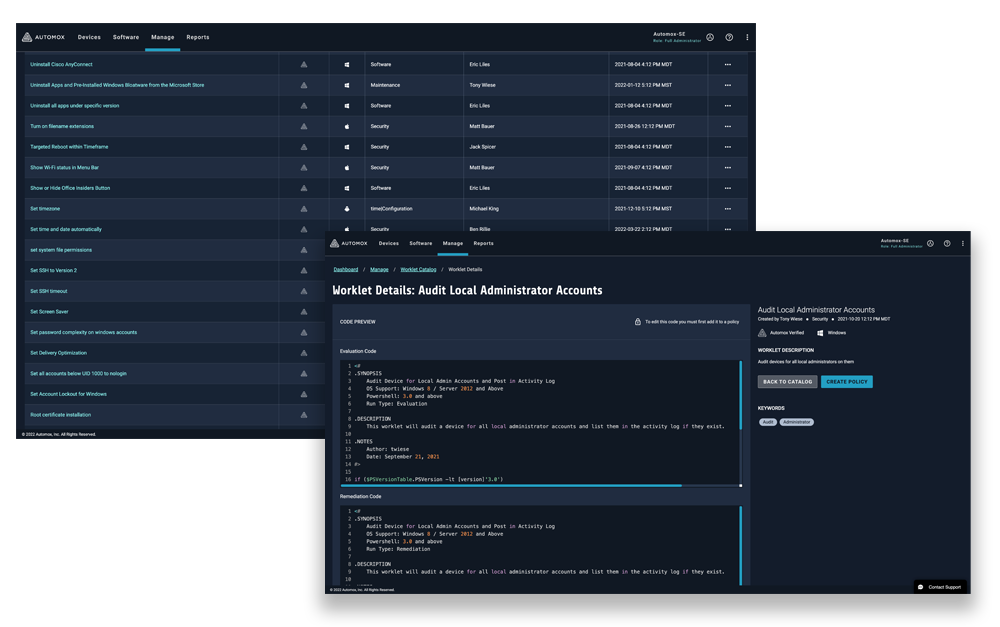The width and height of the screenshot is (1000, 627).
Task: Open the Set SSH timeout worklet
Action: (49, 291)
